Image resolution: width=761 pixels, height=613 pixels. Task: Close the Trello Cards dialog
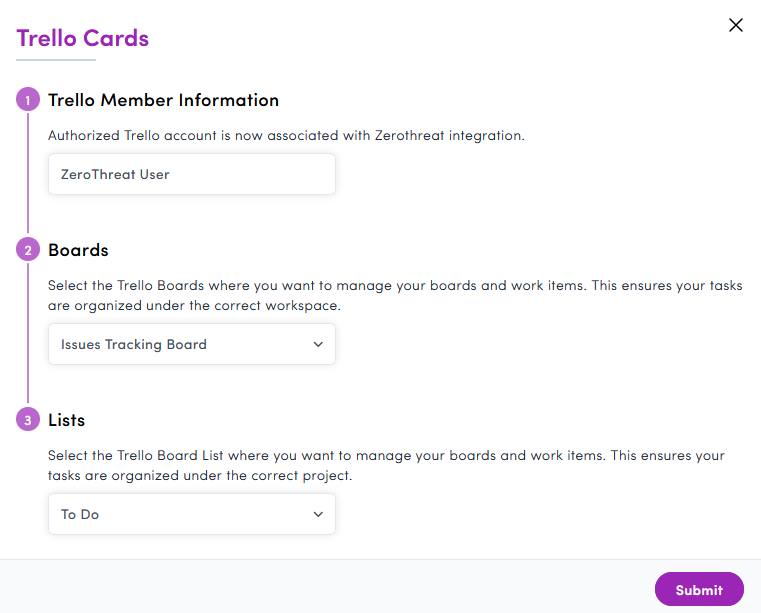[x=736, y=25]
